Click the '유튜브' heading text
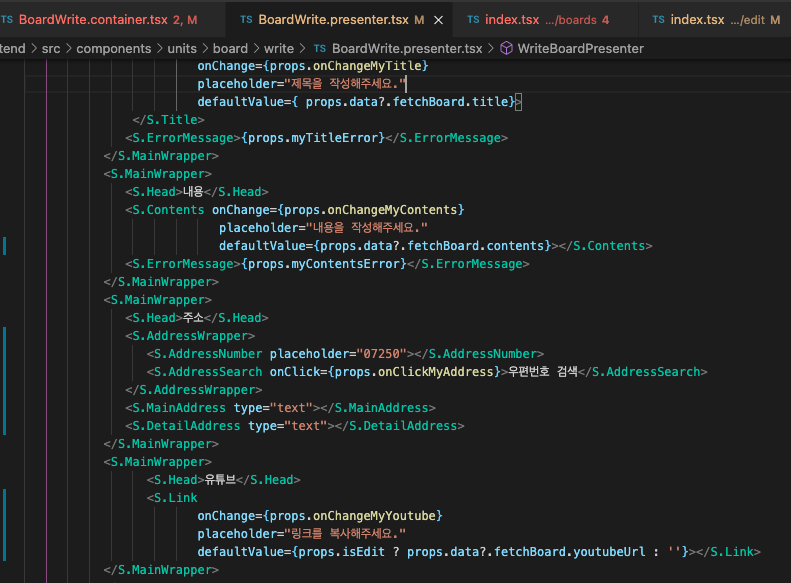 click(220, 480)
